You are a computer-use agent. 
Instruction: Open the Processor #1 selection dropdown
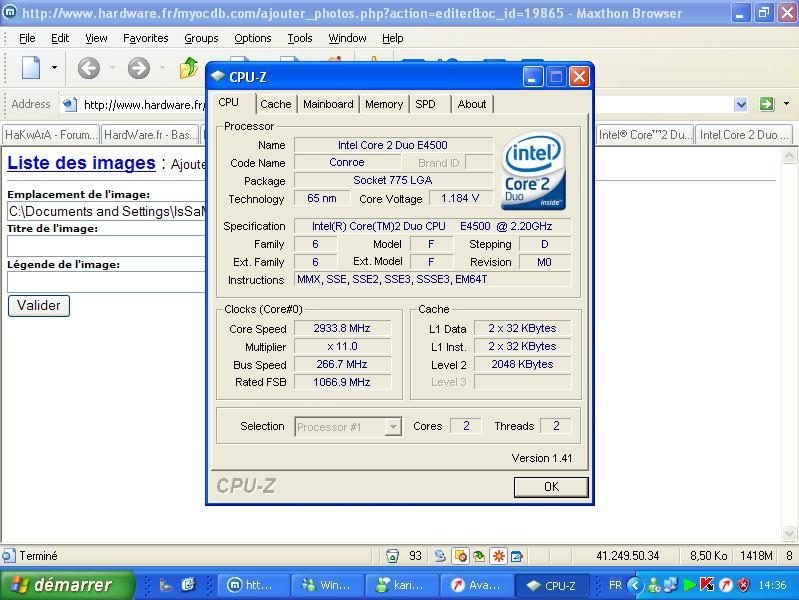(x=348, y=427)
